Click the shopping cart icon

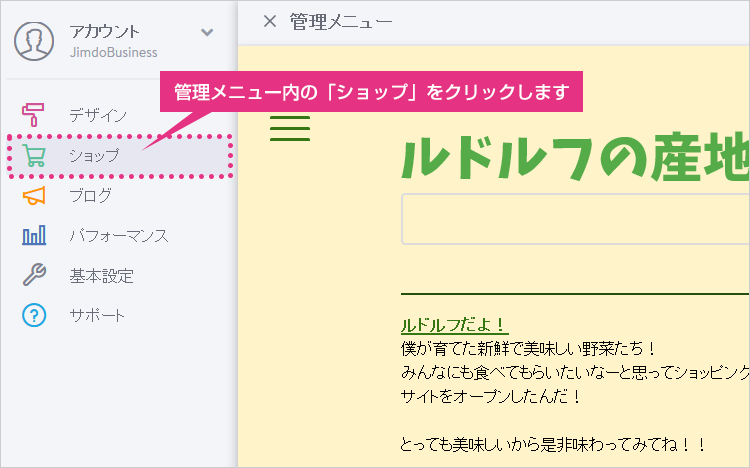pos(34,156)
